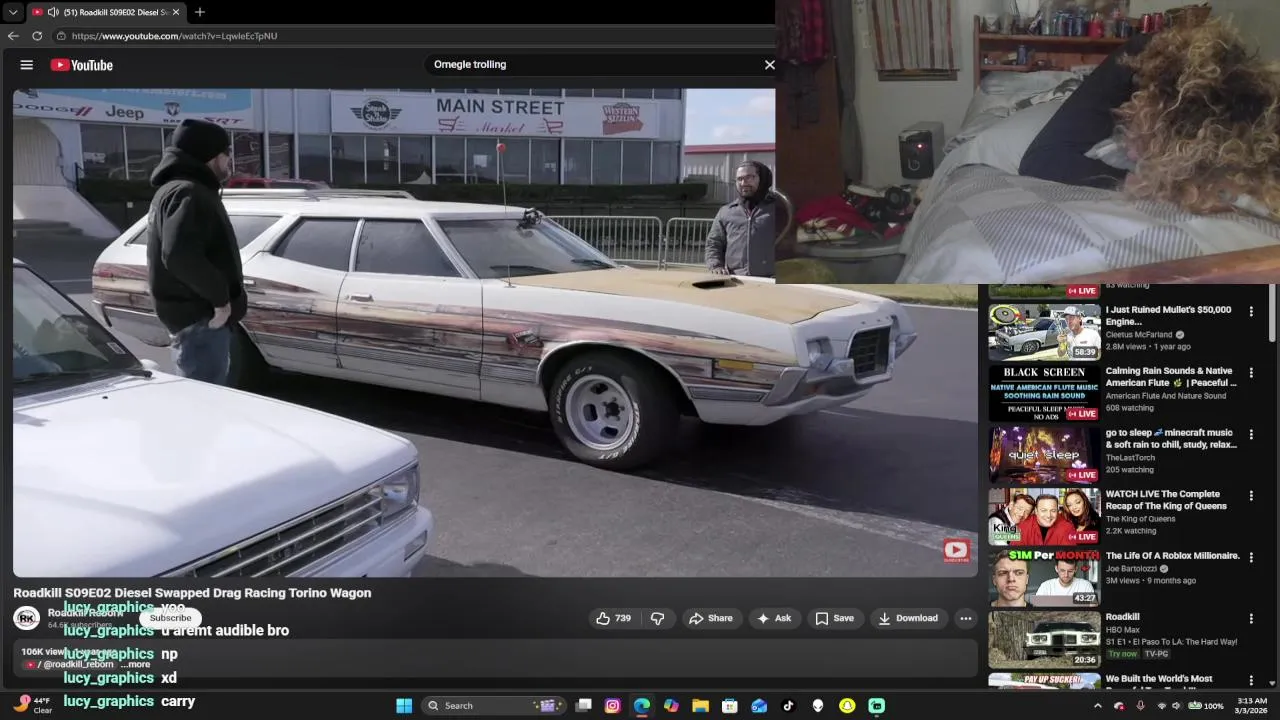The image size is (1280, 720).
Task: Click the Cleetus McFarland channel name
Action: pyautogui.click(x=1138, y=335)
